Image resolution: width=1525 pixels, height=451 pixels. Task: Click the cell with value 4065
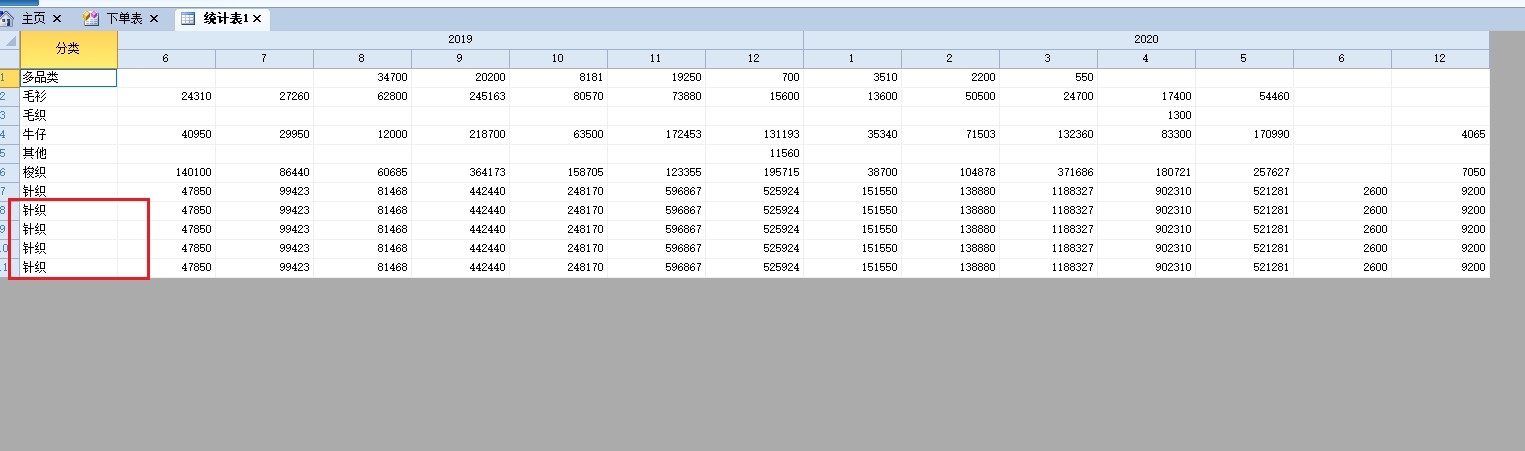pos(1440,134)
